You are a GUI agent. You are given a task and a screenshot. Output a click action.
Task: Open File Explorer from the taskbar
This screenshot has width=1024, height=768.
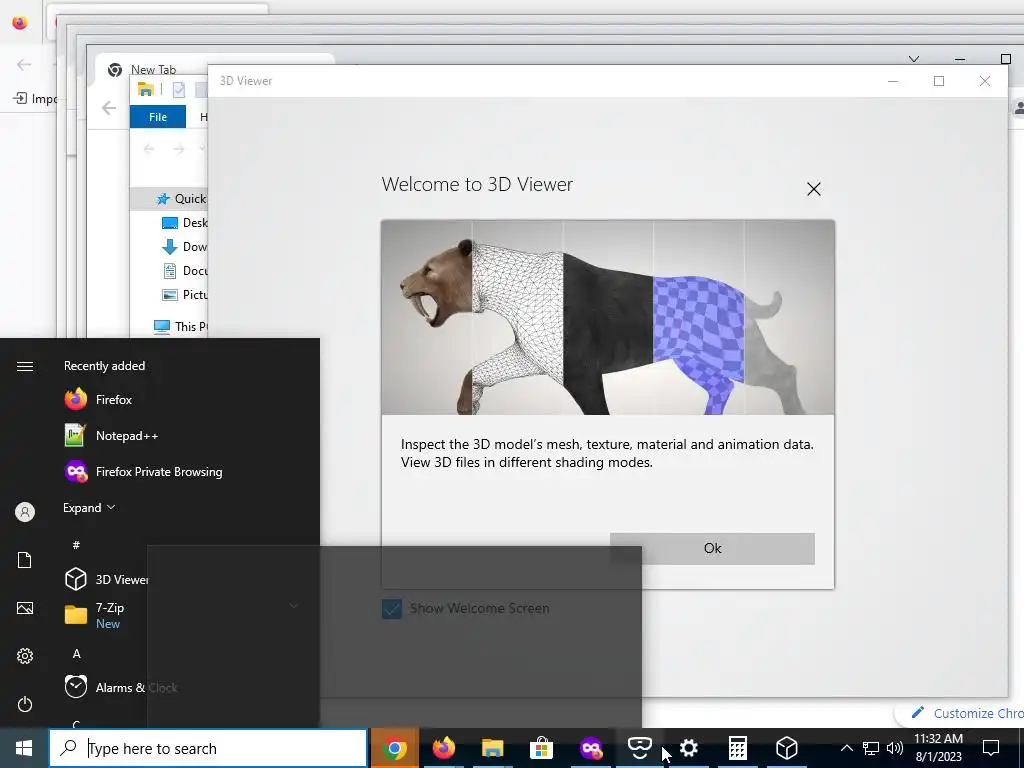click(492, 748)
